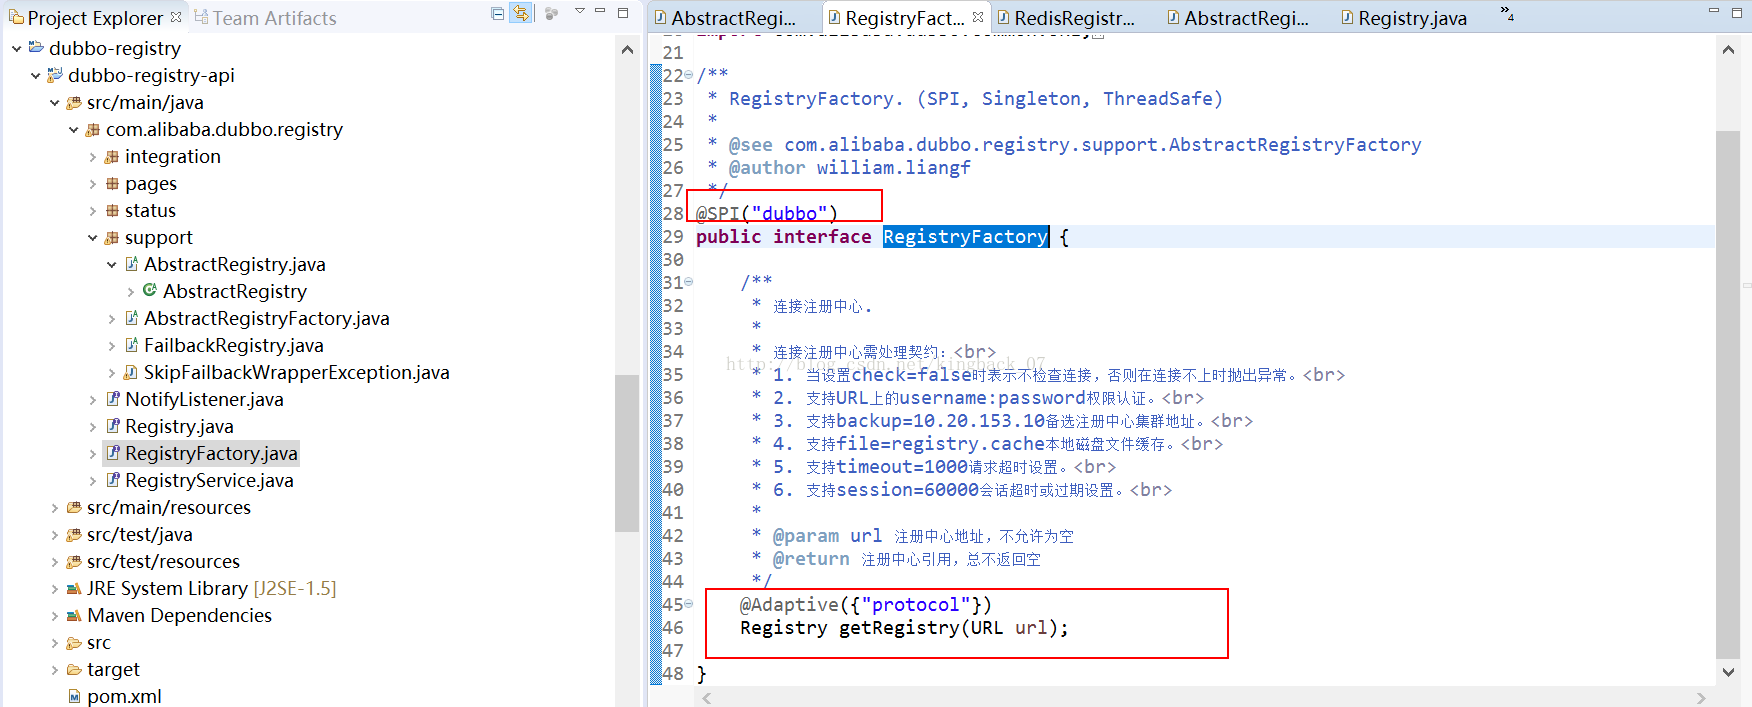Collapse the support package
Screen dimensions: 1752x707
click(92, 238)
